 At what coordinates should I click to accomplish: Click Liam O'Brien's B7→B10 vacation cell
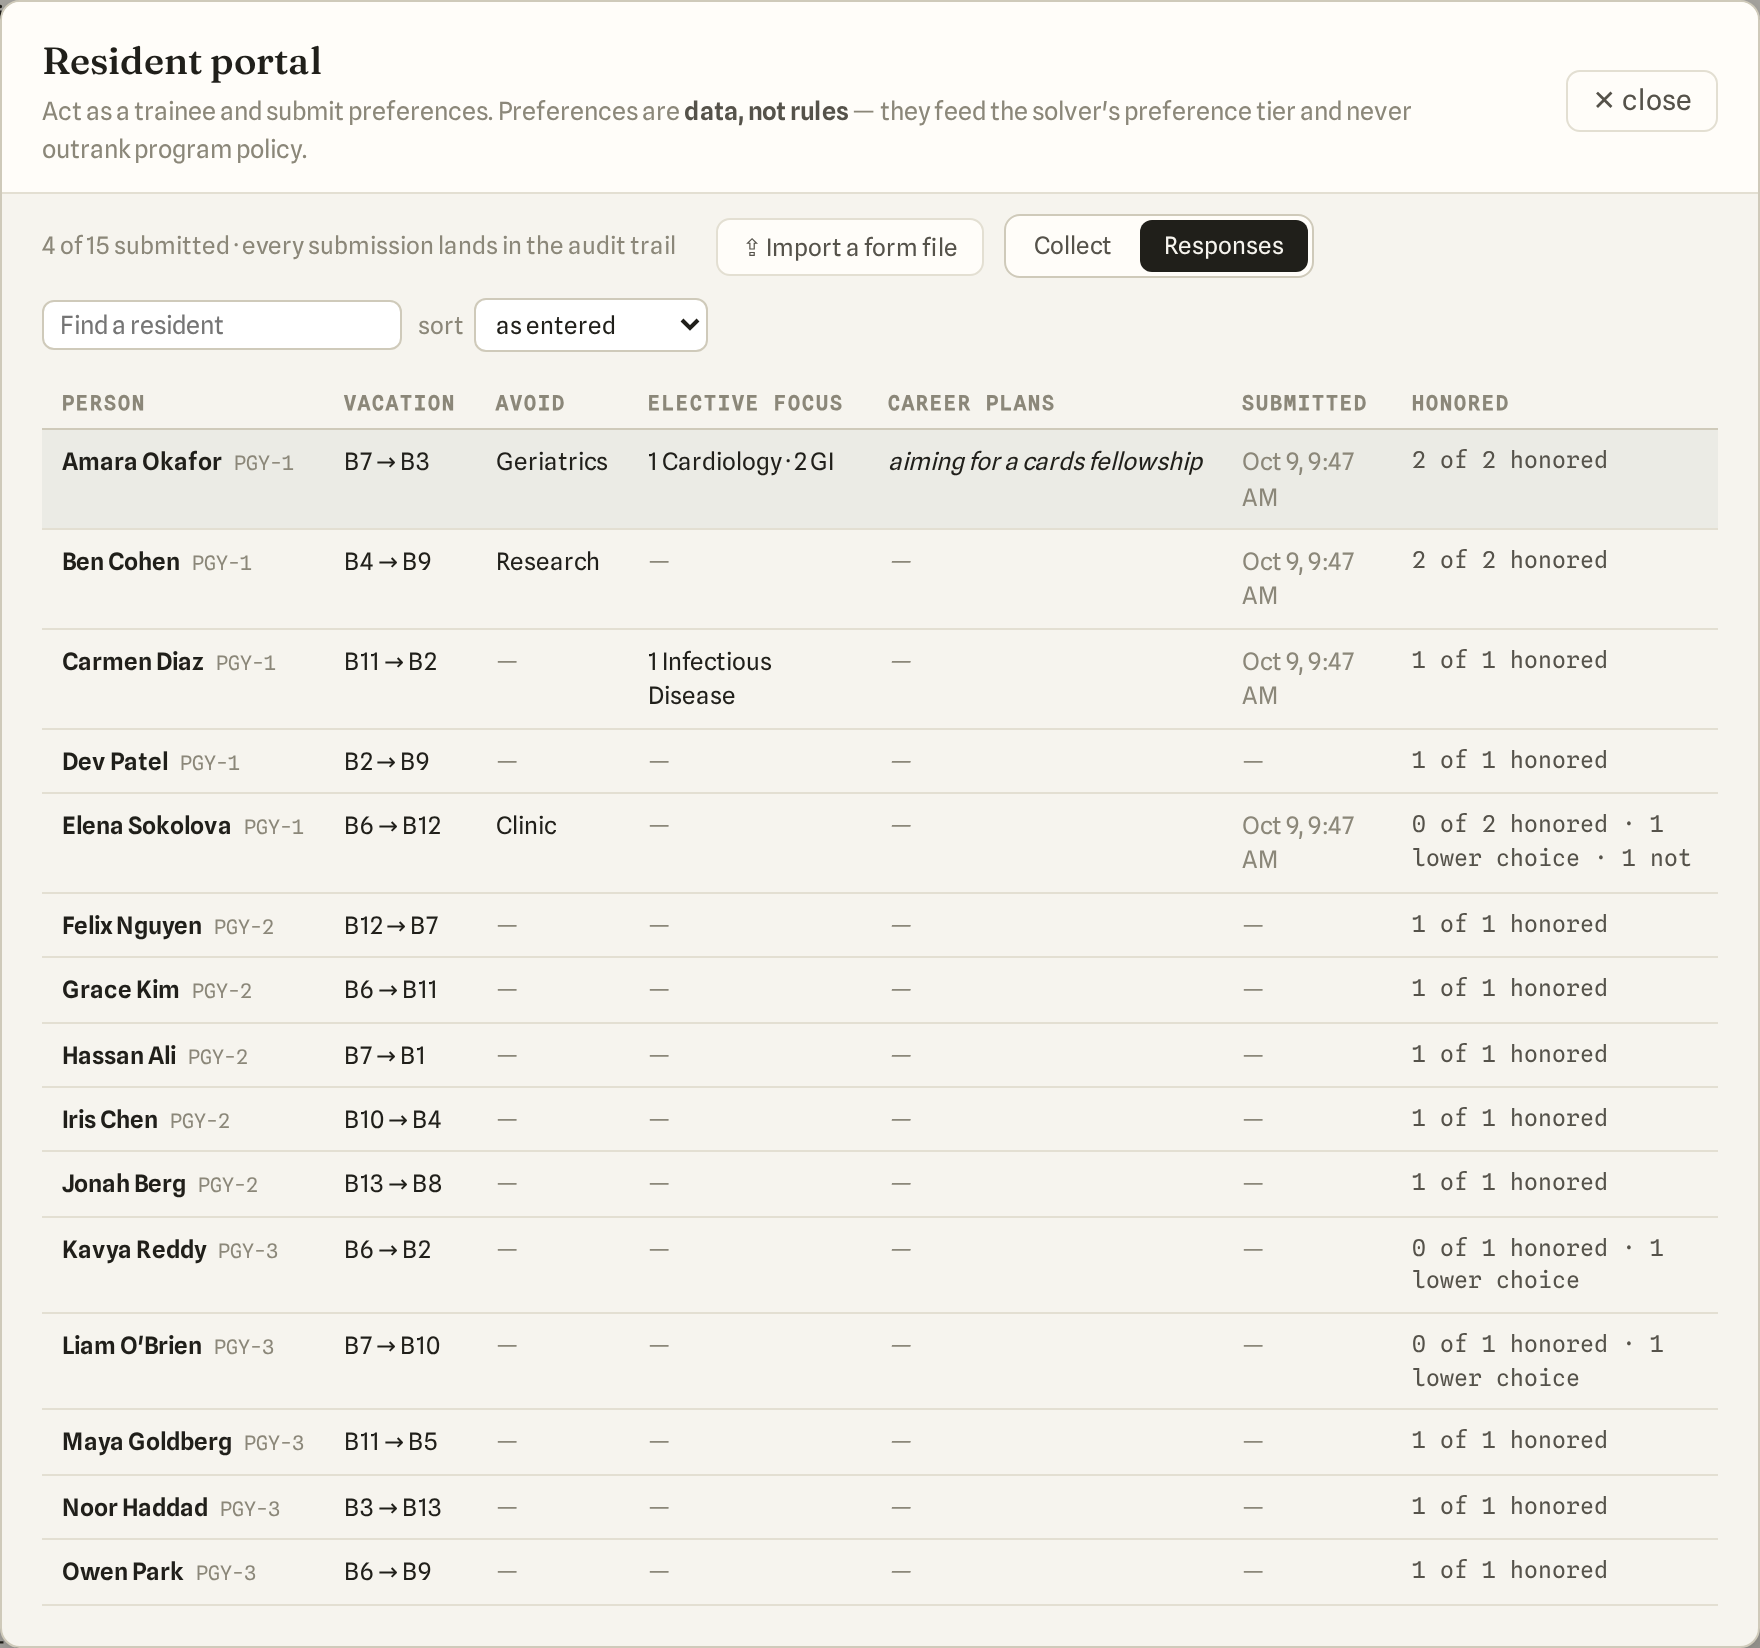392,1345
